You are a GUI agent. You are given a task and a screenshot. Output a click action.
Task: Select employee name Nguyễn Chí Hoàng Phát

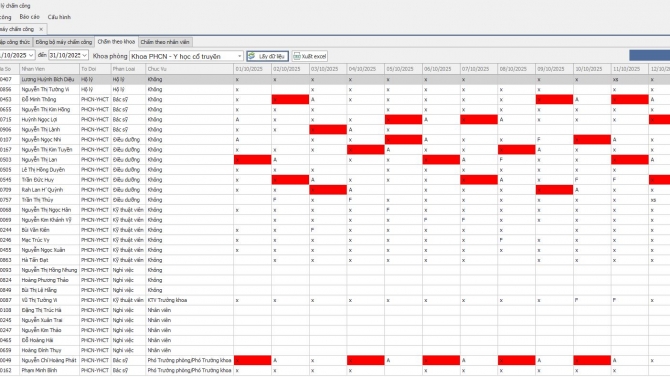pos(49,360)
